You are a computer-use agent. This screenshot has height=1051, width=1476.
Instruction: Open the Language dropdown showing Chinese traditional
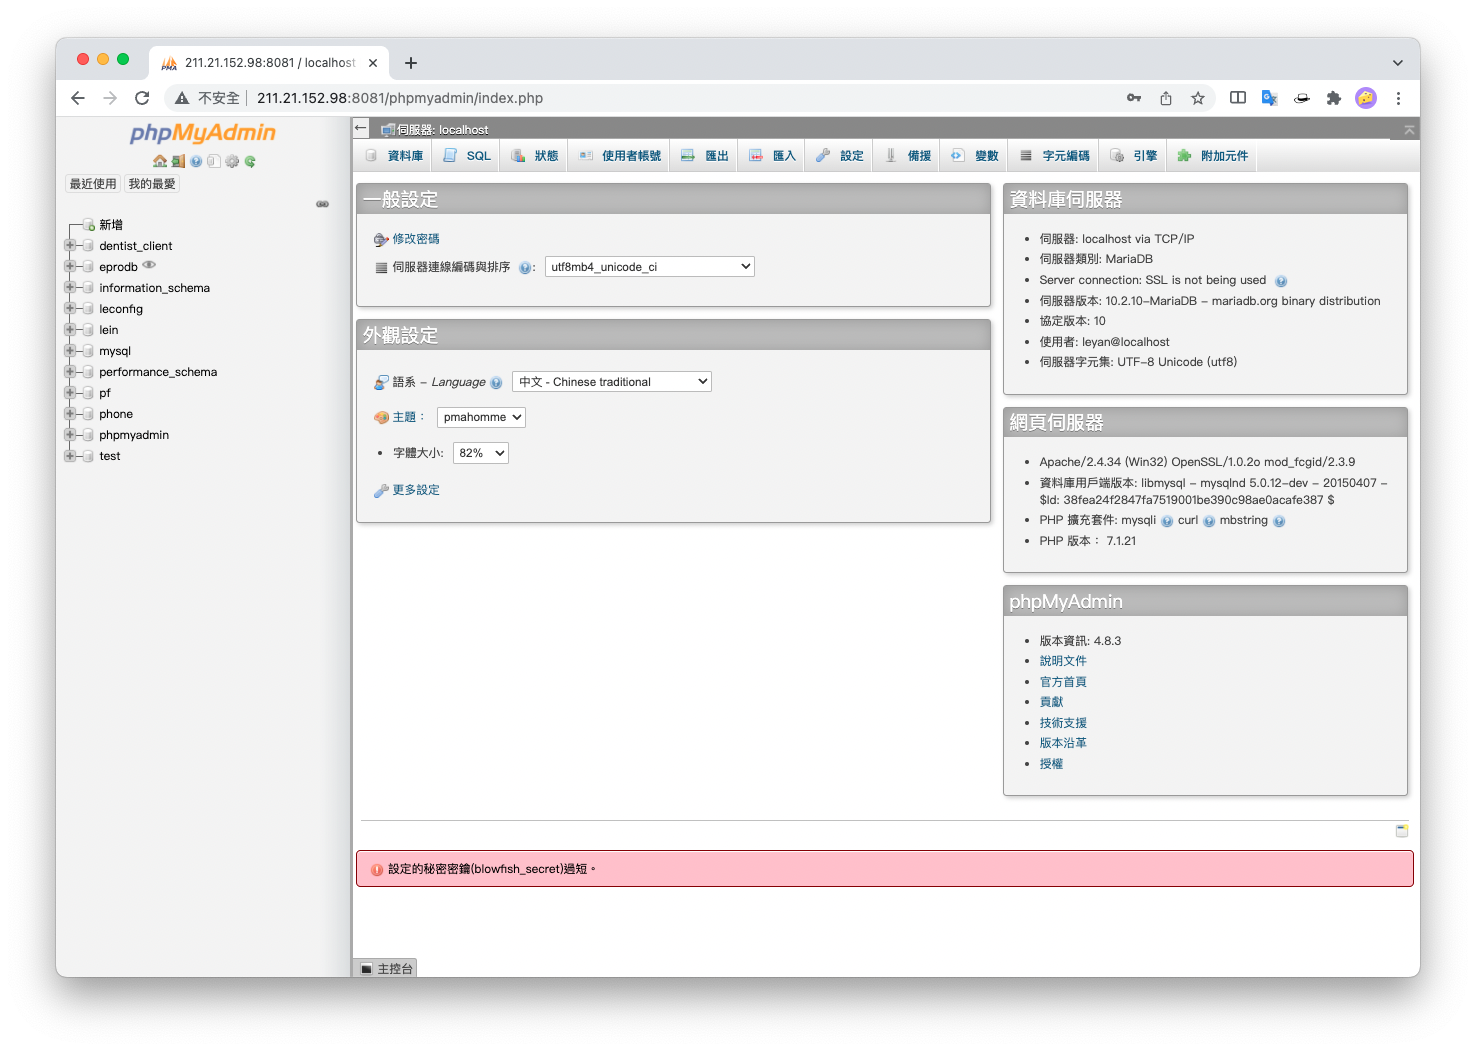(612, 382)
